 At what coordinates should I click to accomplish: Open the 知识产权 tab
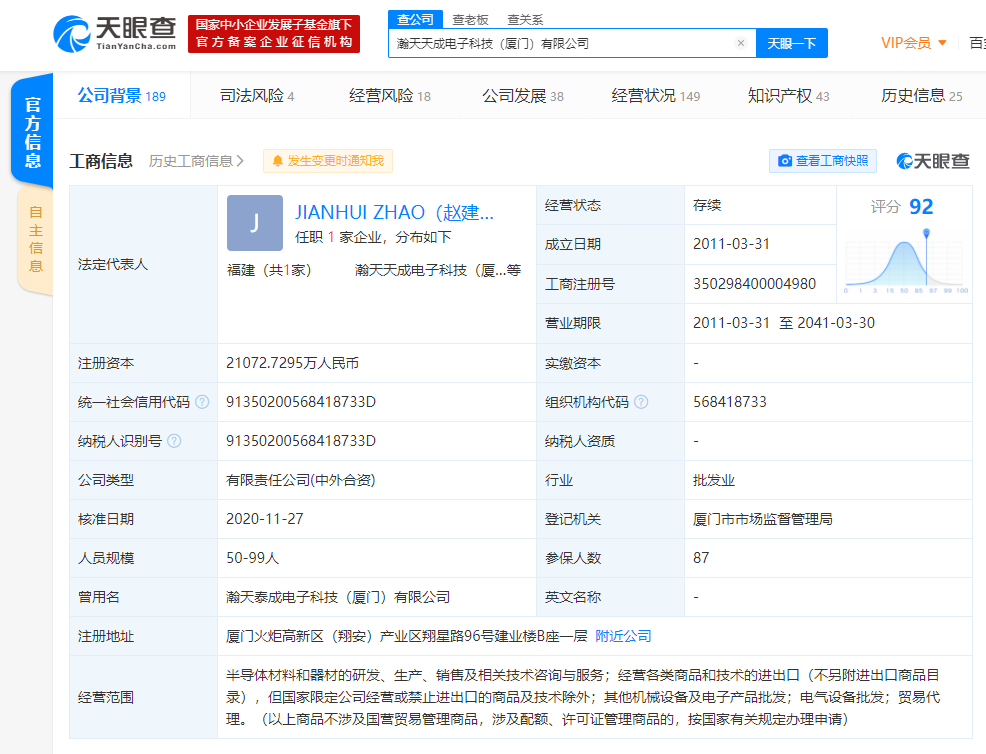(788, 96)
